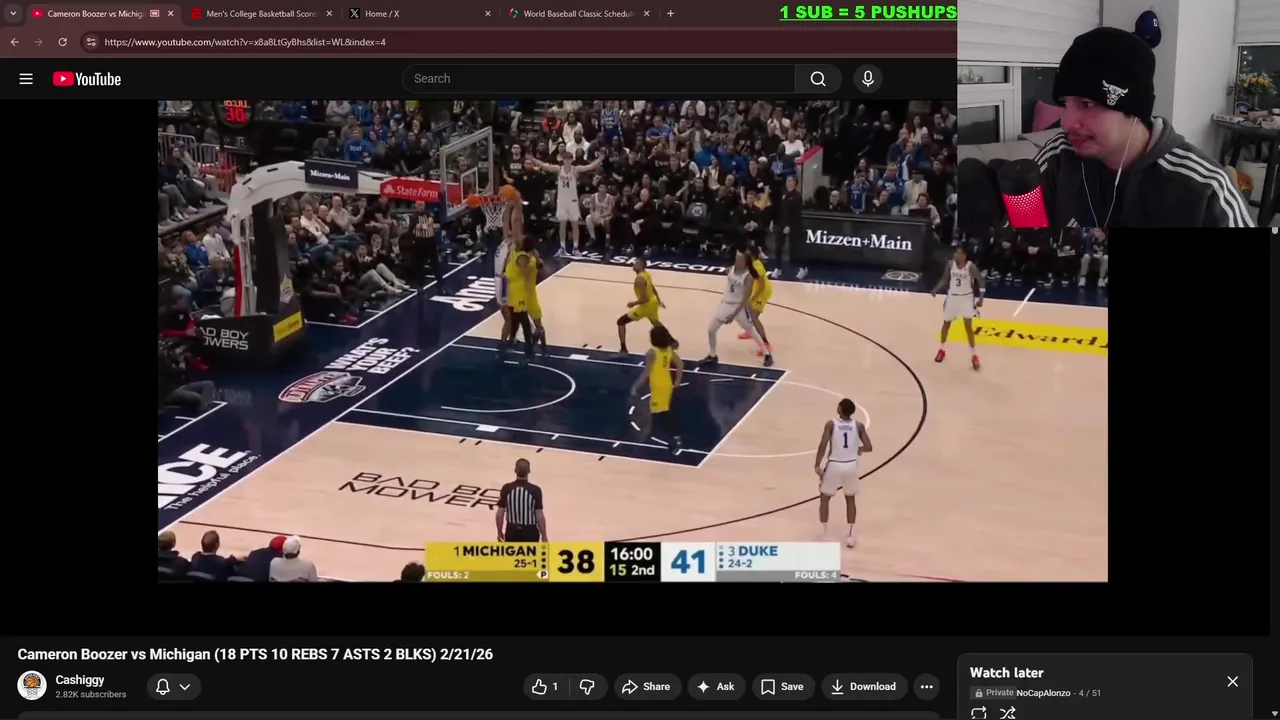View site information icon in address bar
The height and width of the screenshot is (720, 1280).
pos(91,42)
